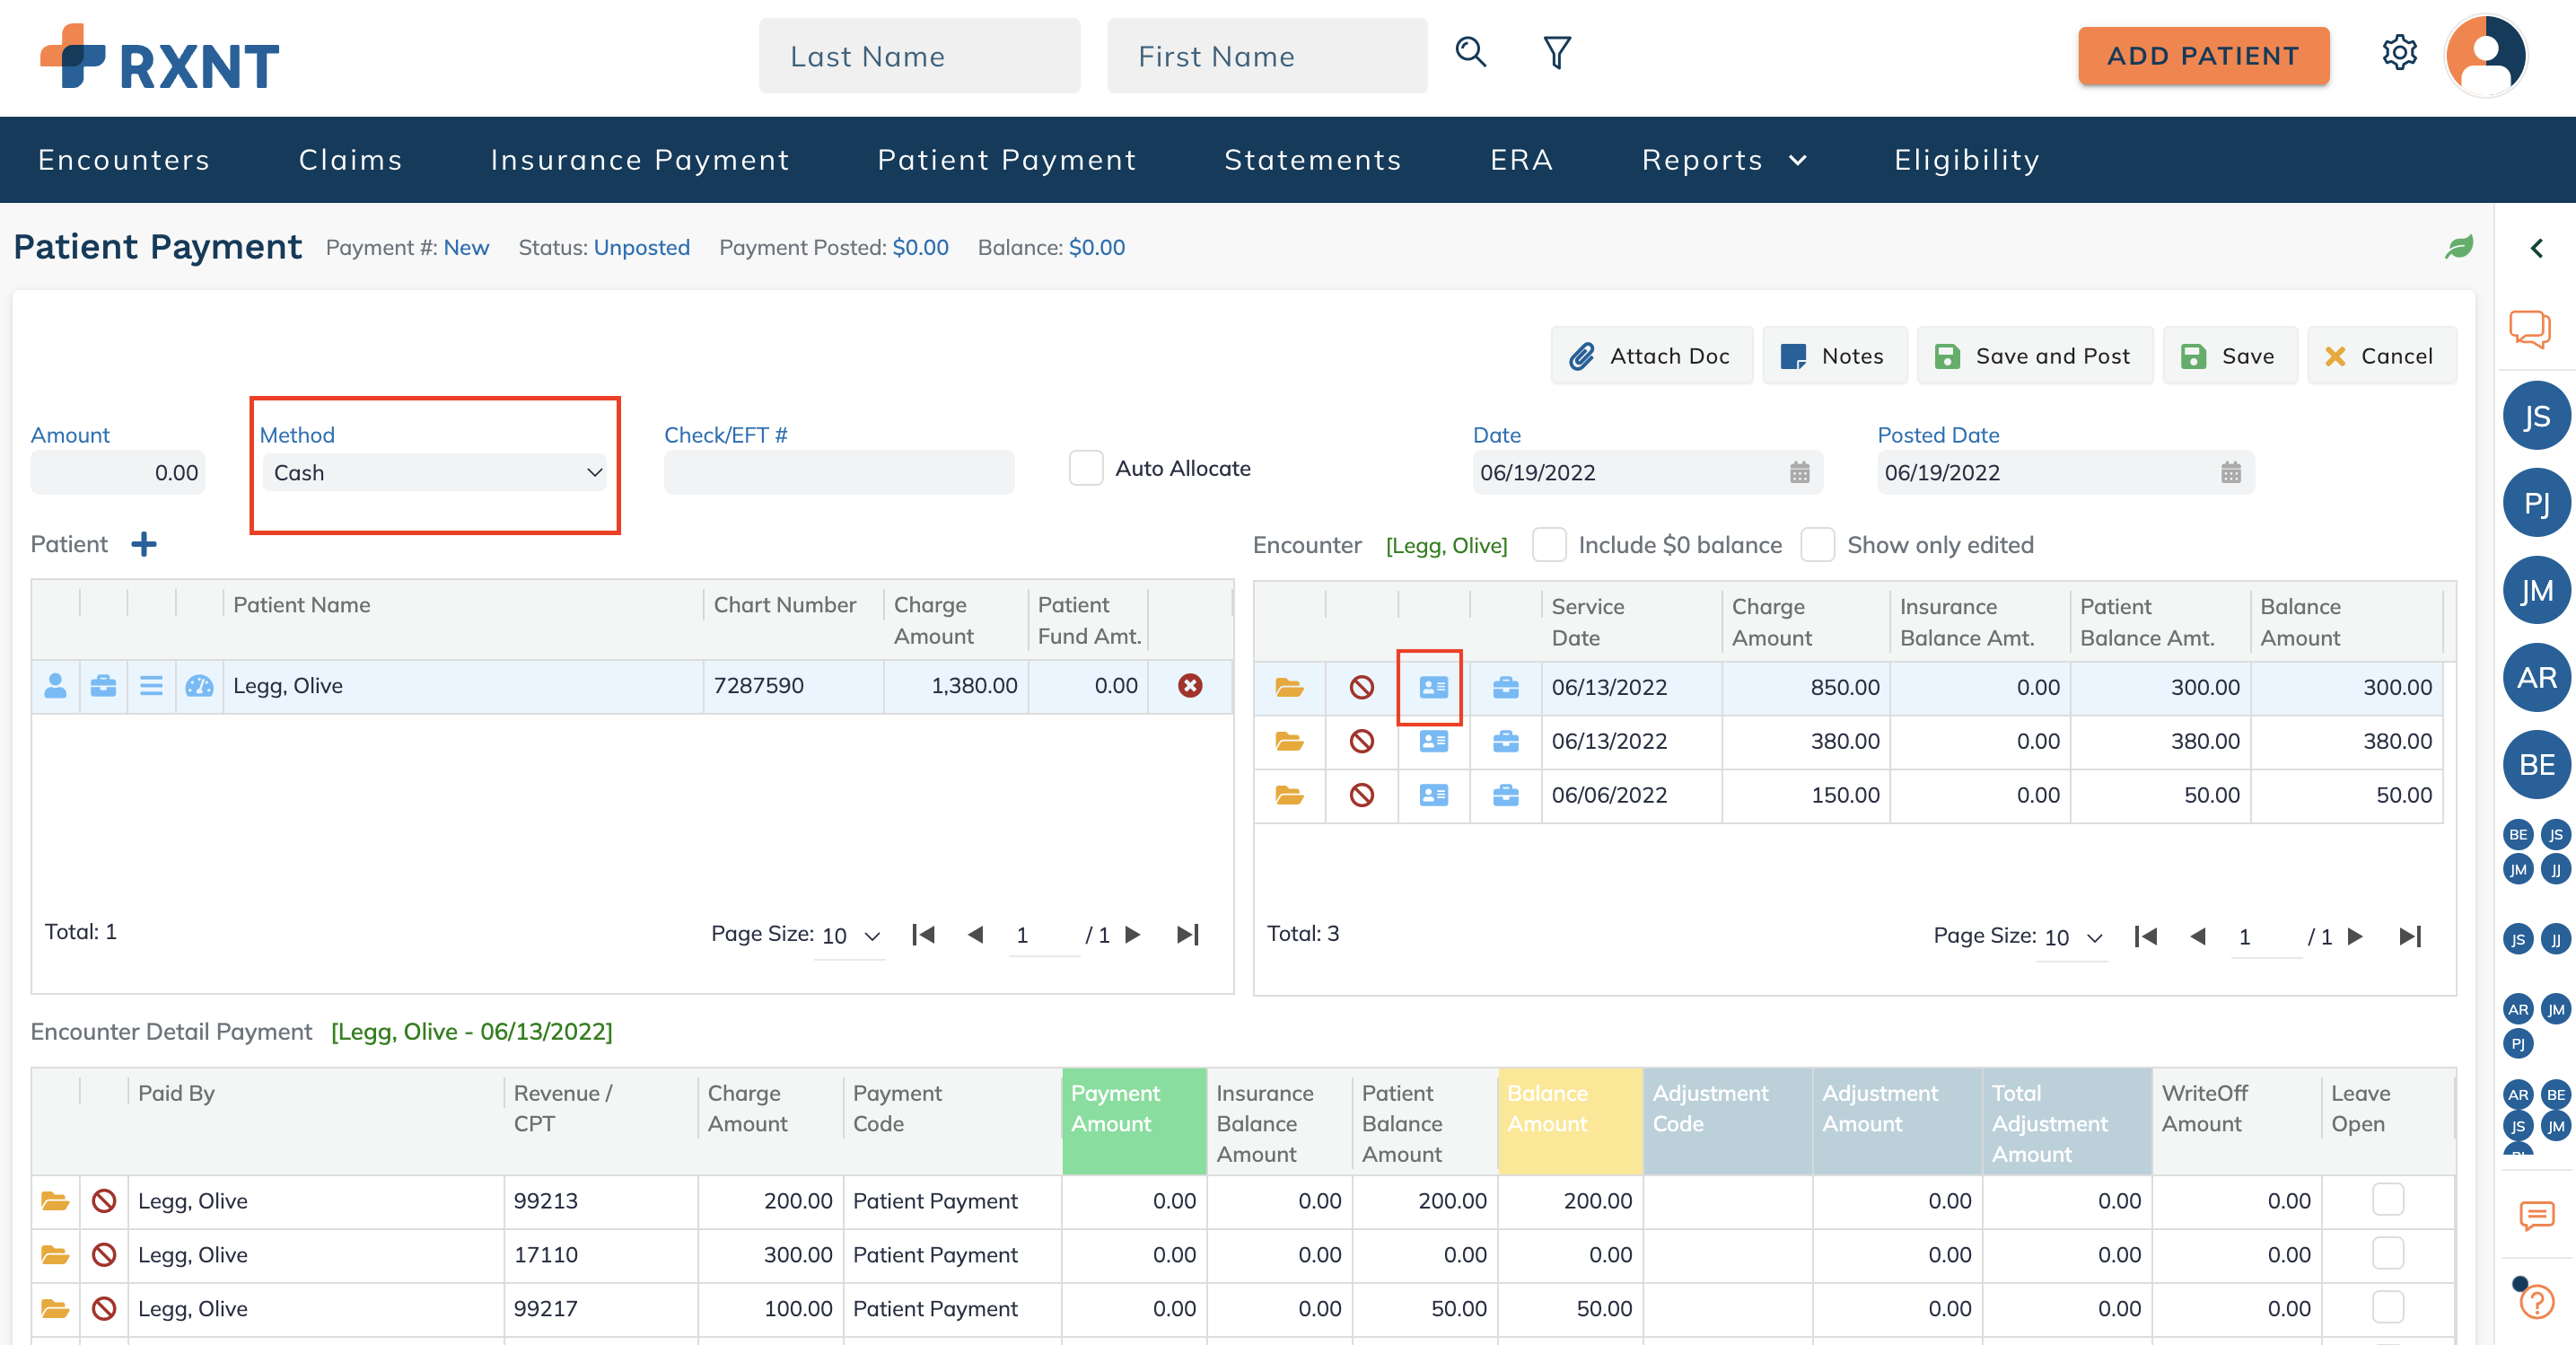Viewport: 2576px width, 1345px height.
Task: Open the Method dropdown showing Cash
Action: (x=435, y=473)
